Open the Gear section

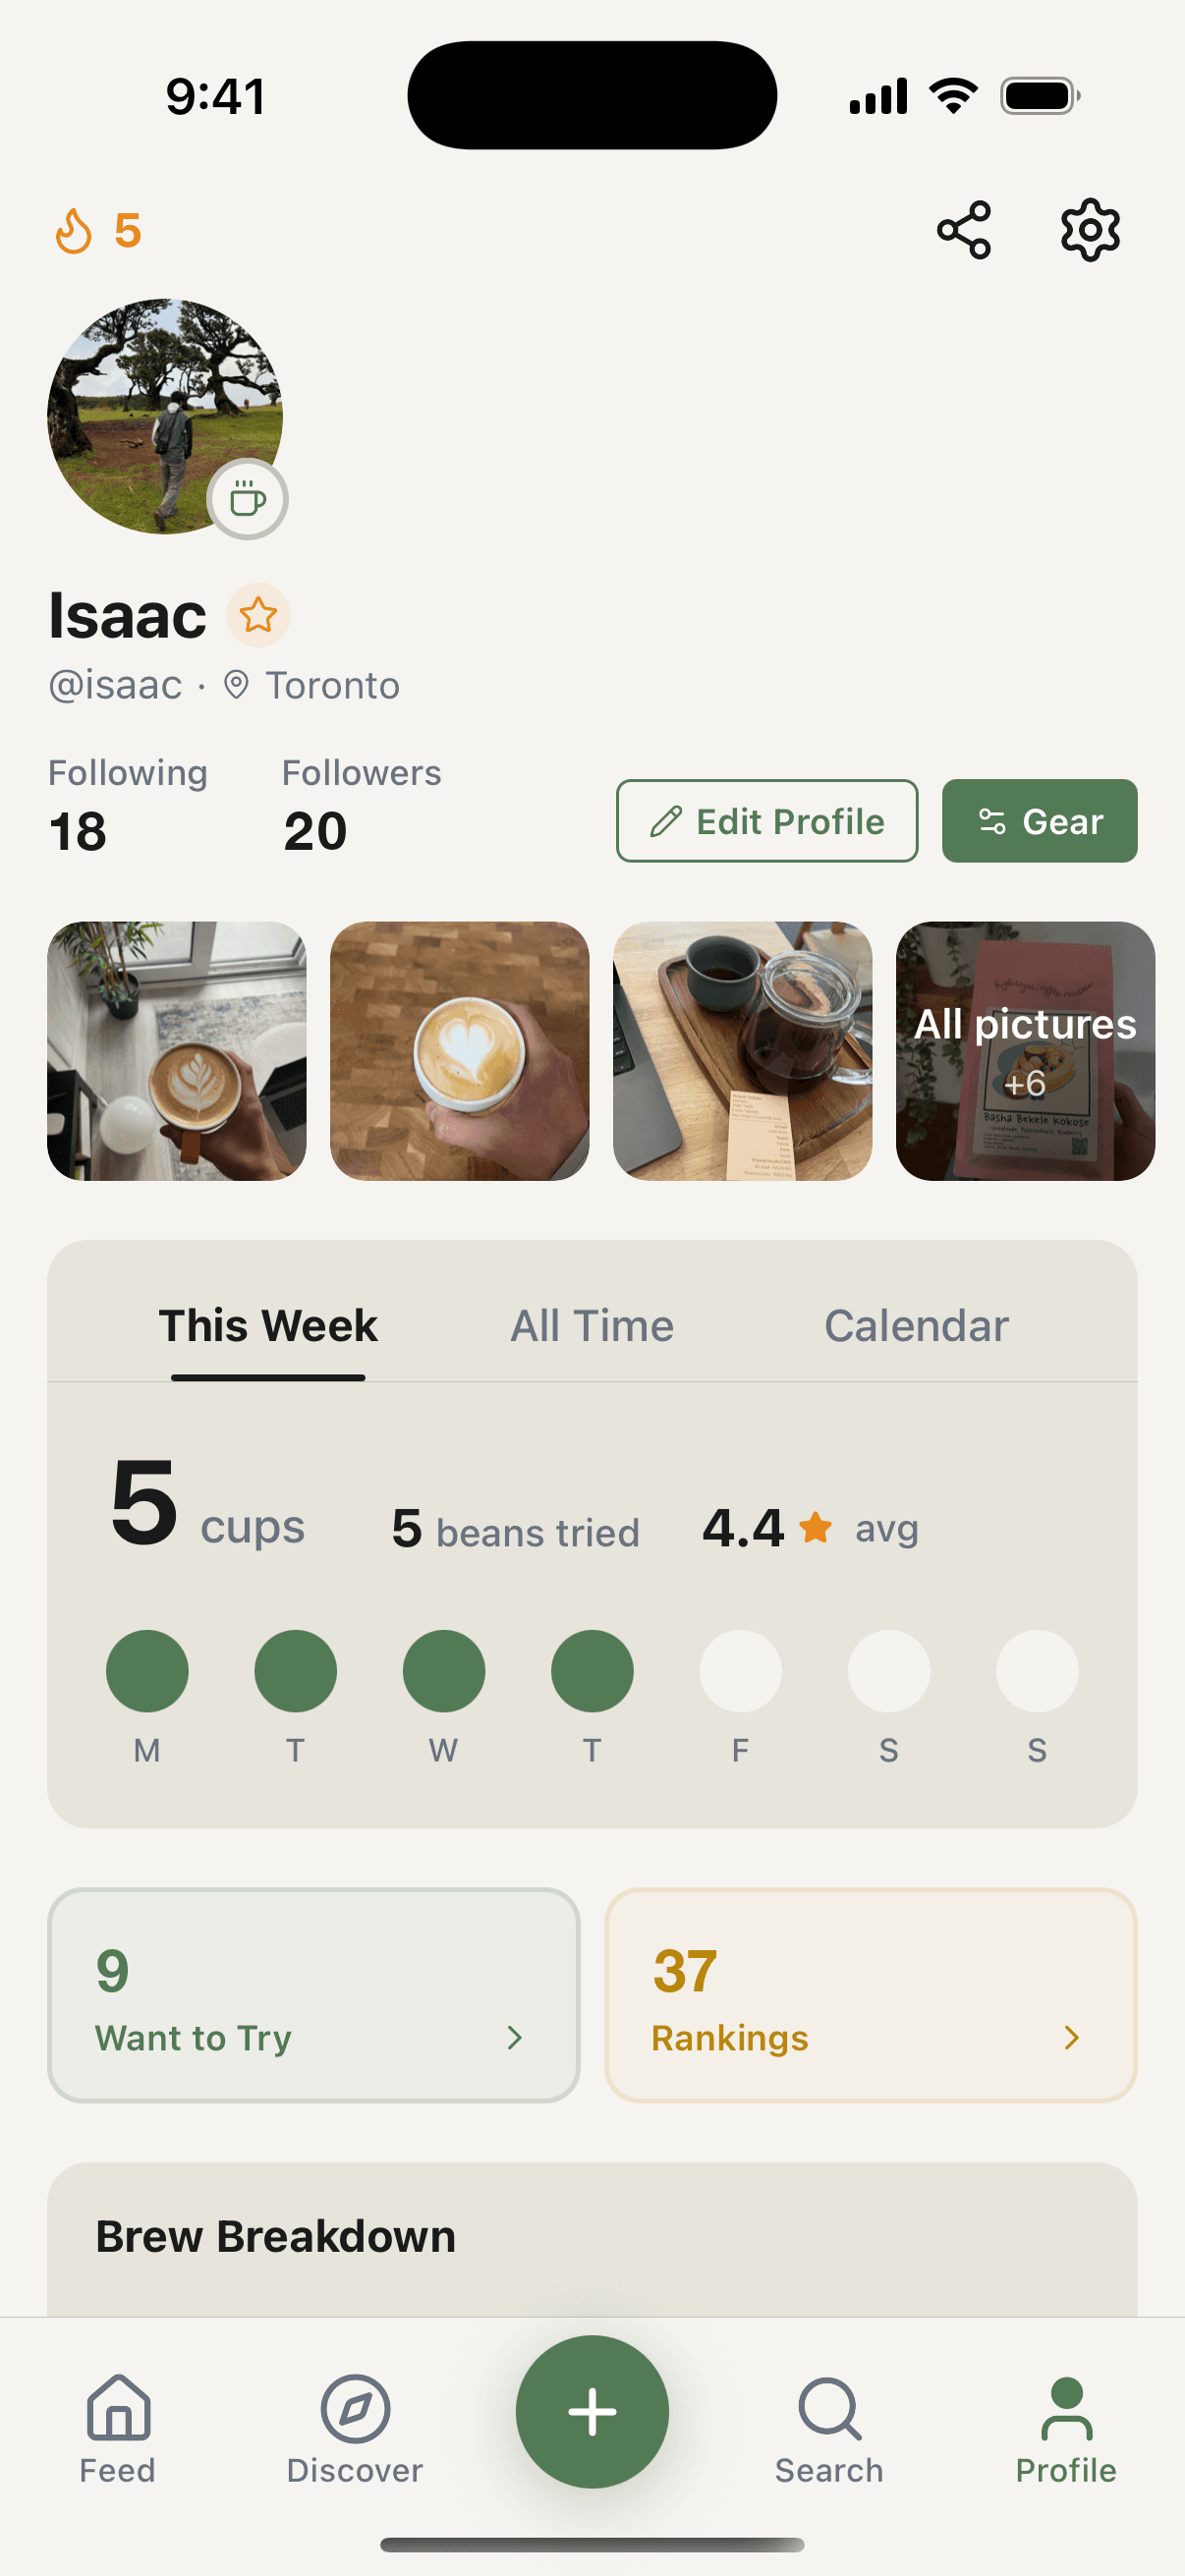[1039, 821]
